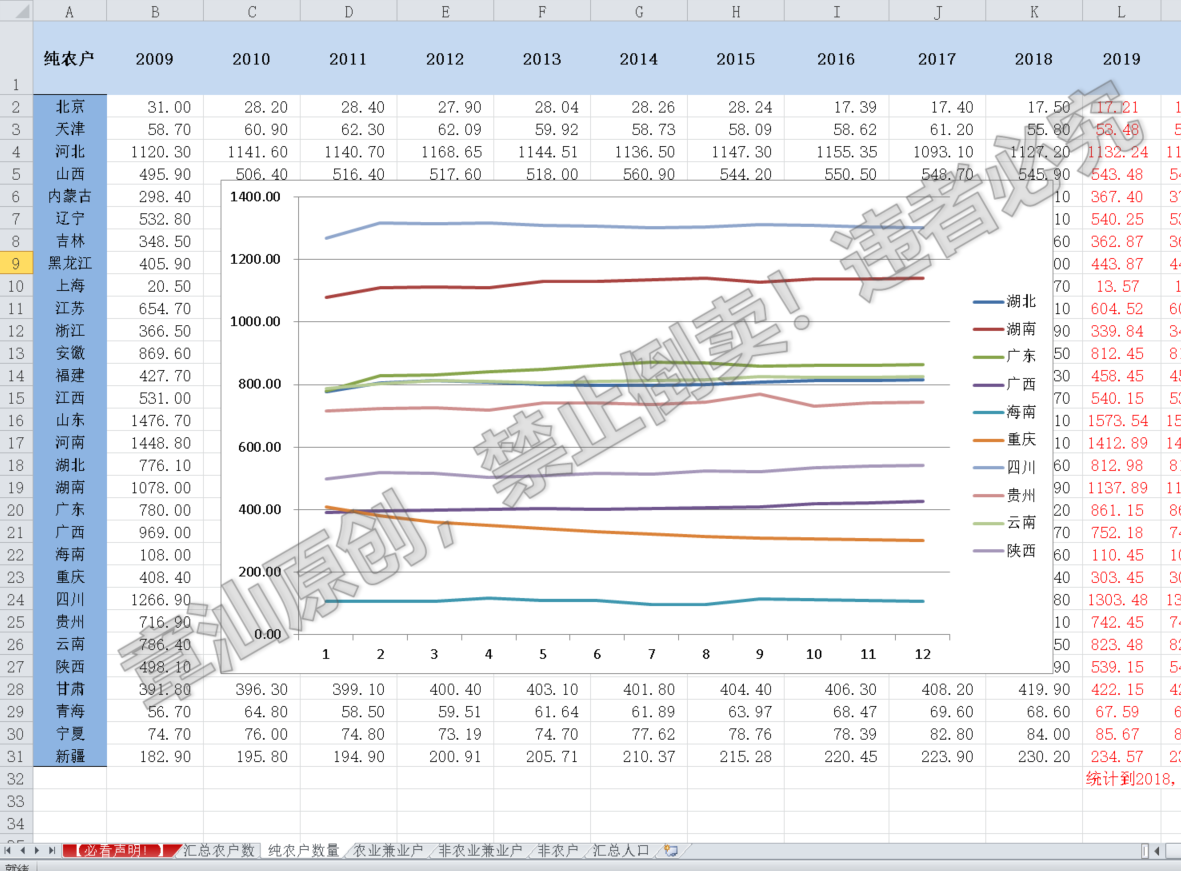Click the red value 85.67

[1121, 734]
